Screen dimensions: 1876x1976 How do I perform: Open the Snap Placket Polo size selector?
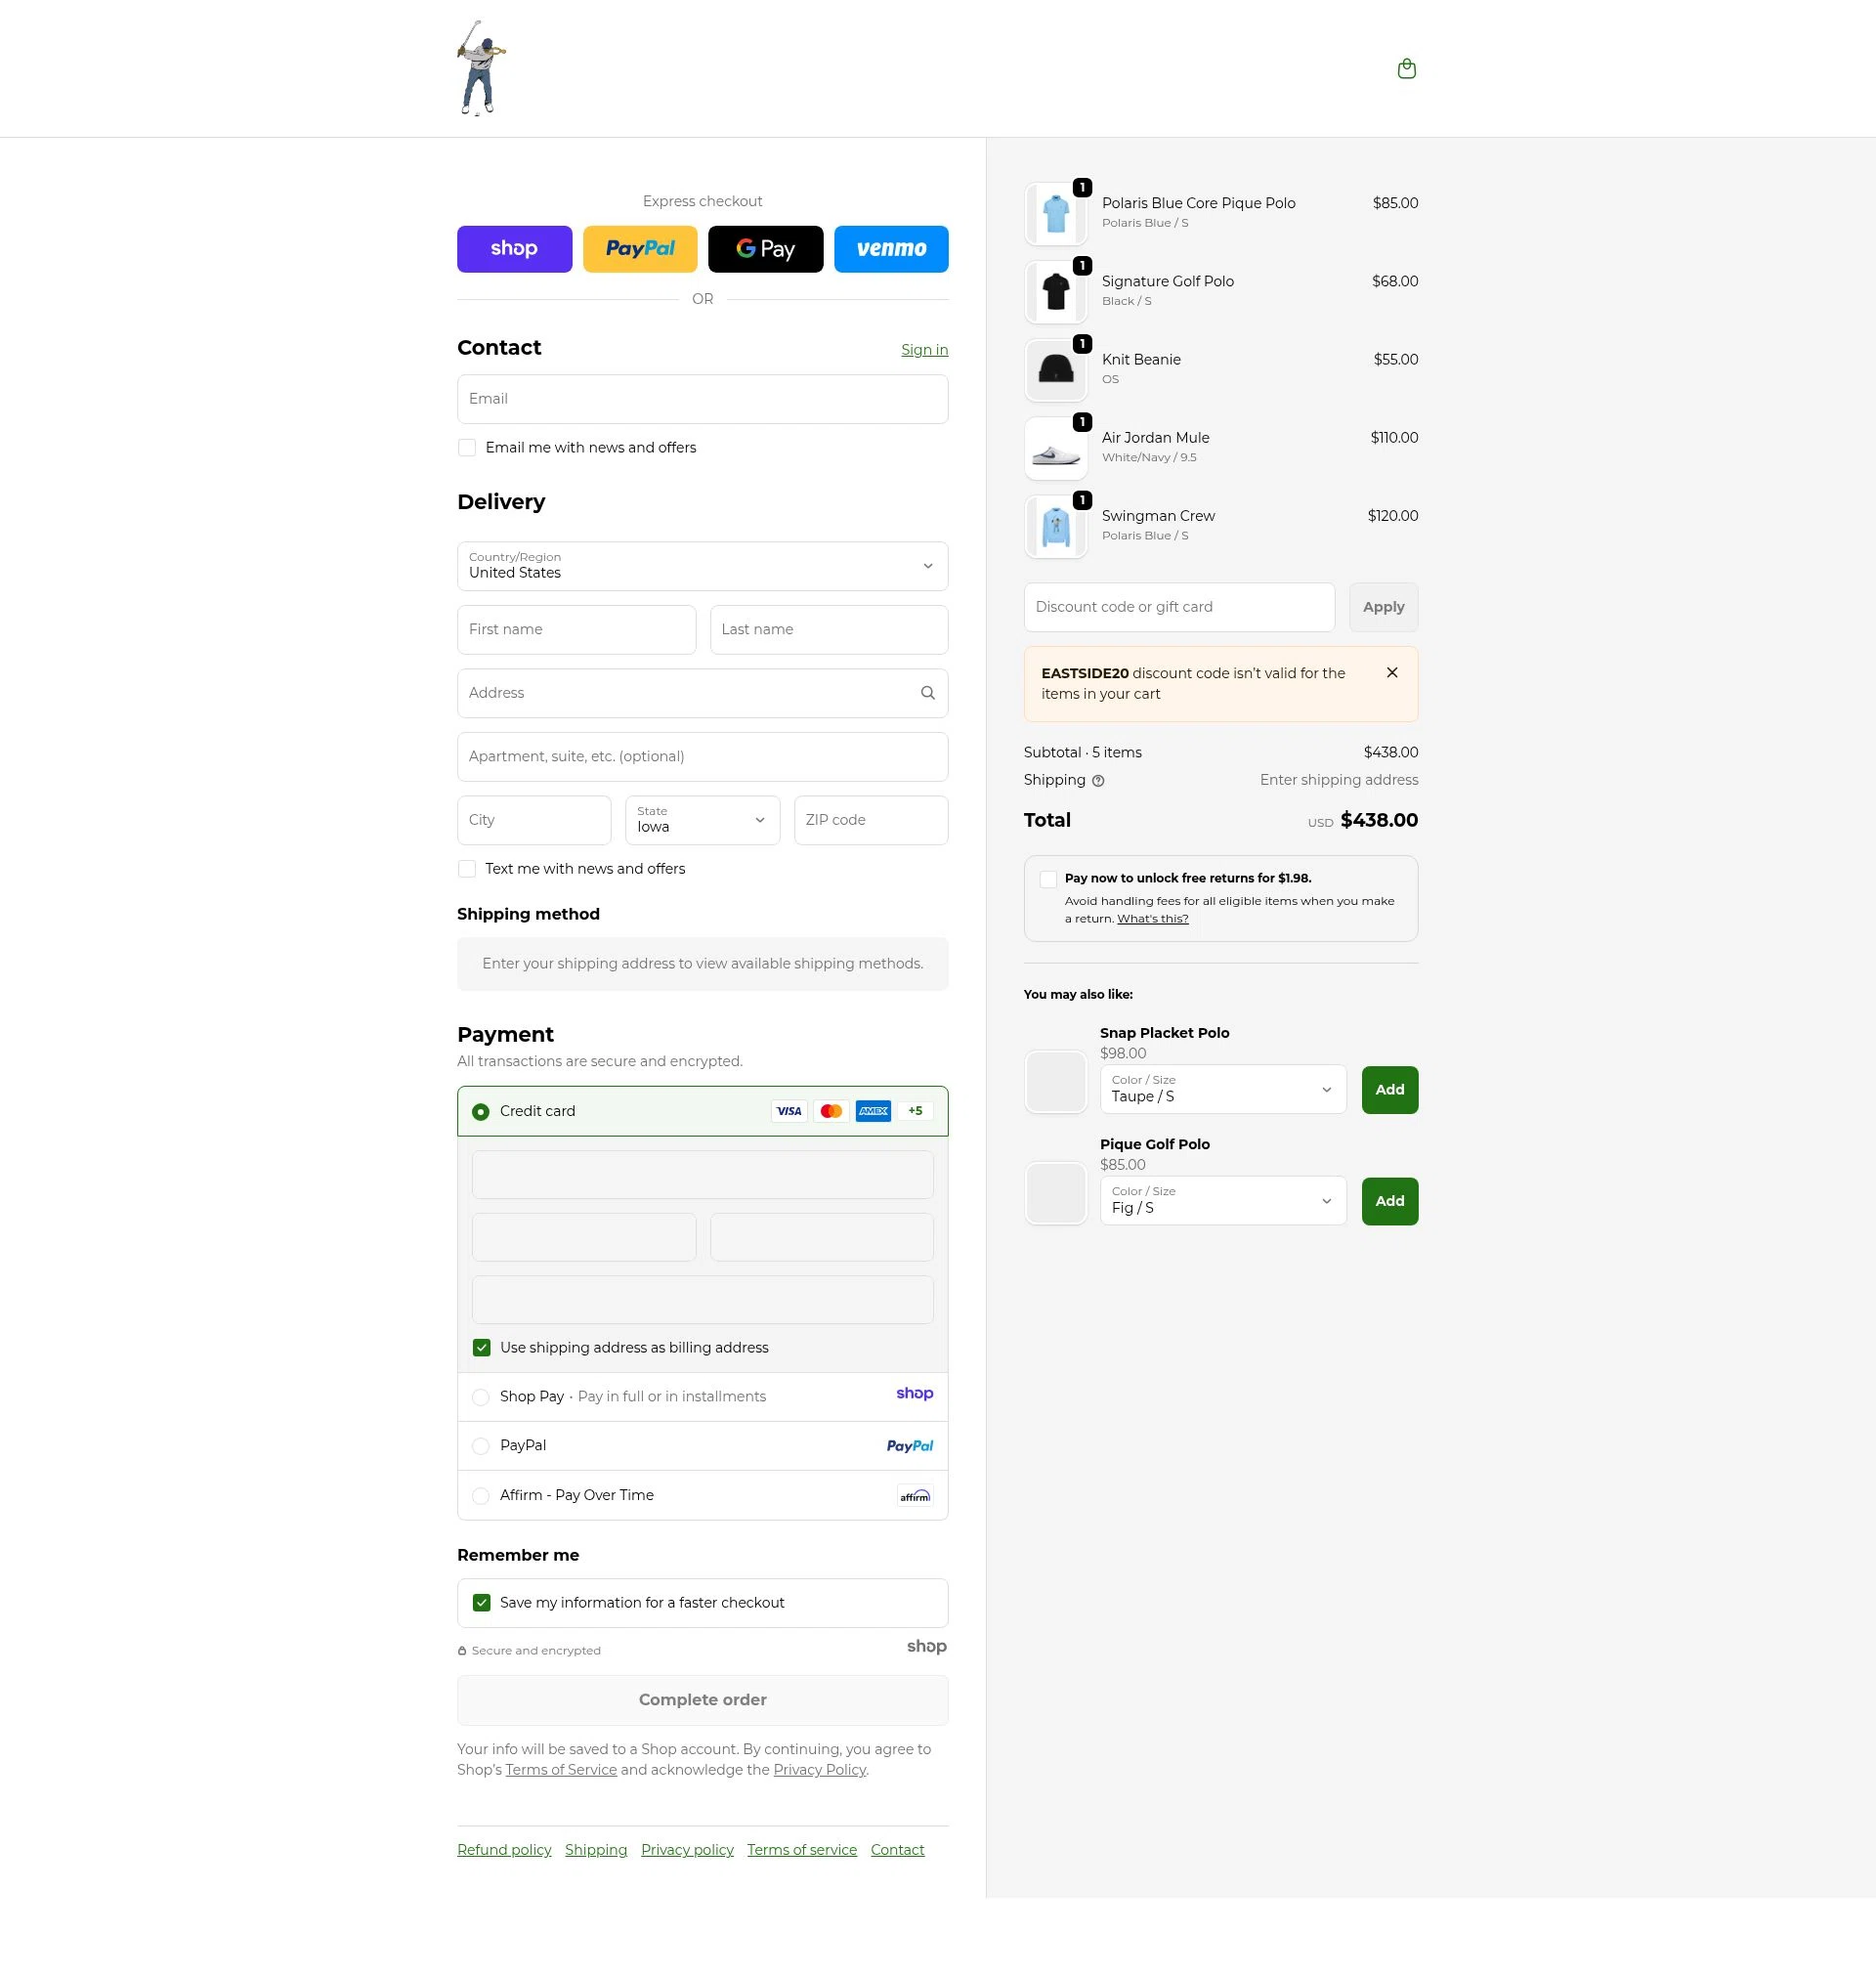click(x=1222, y=1089)
